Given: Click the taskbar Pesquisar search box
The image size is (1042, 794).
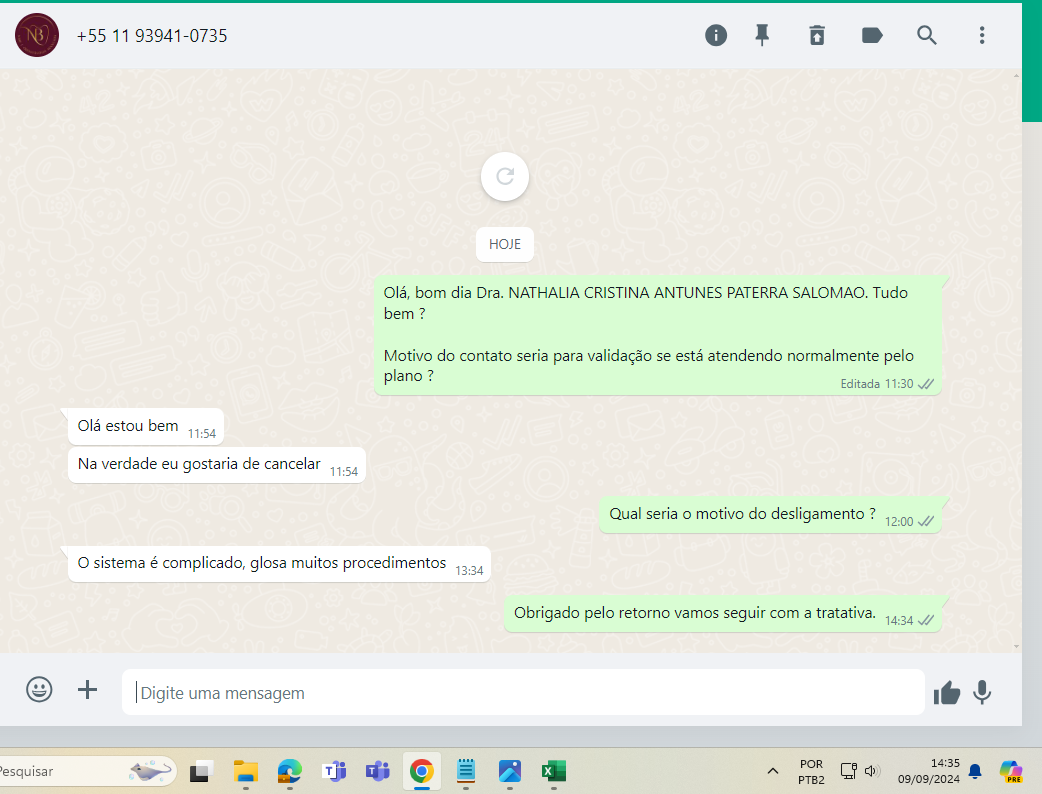Looking at the screenshot, I should 86,771.
